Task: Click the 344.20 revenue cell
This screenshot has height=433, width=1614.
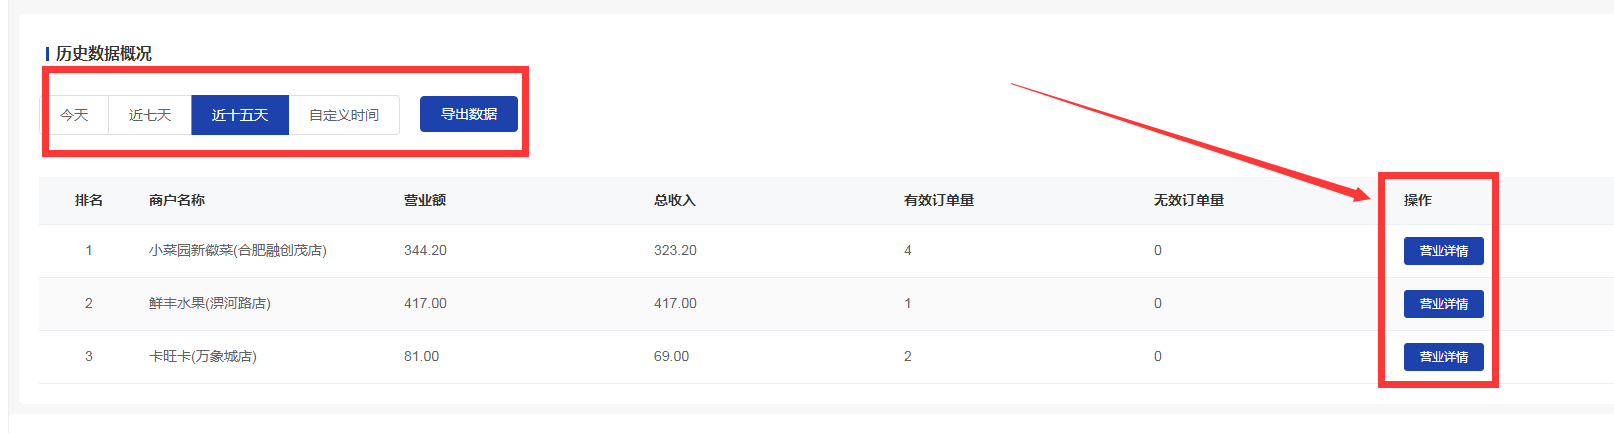Action: [x=425, y=250]
